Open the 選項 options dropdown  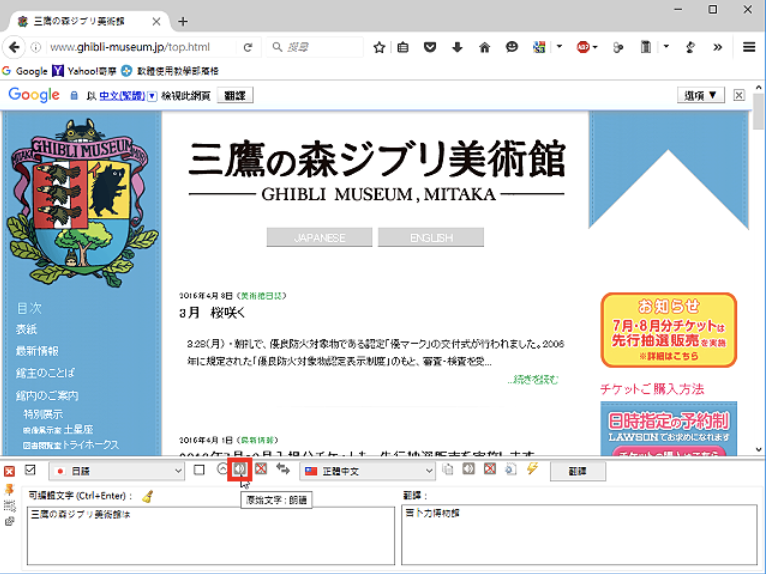point(700,95)
